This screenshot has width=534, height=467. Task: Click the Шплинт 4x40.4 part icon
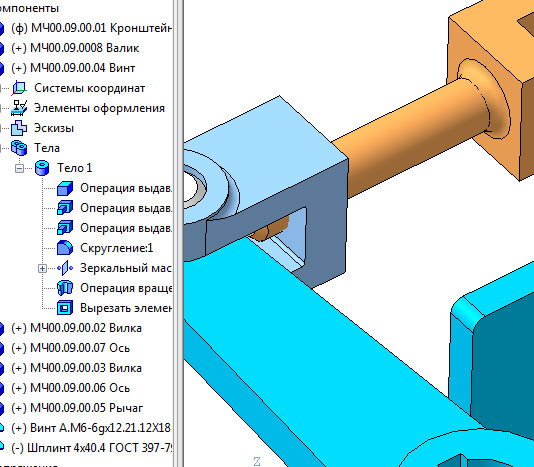pyautogui.click(x=1, y=447)
